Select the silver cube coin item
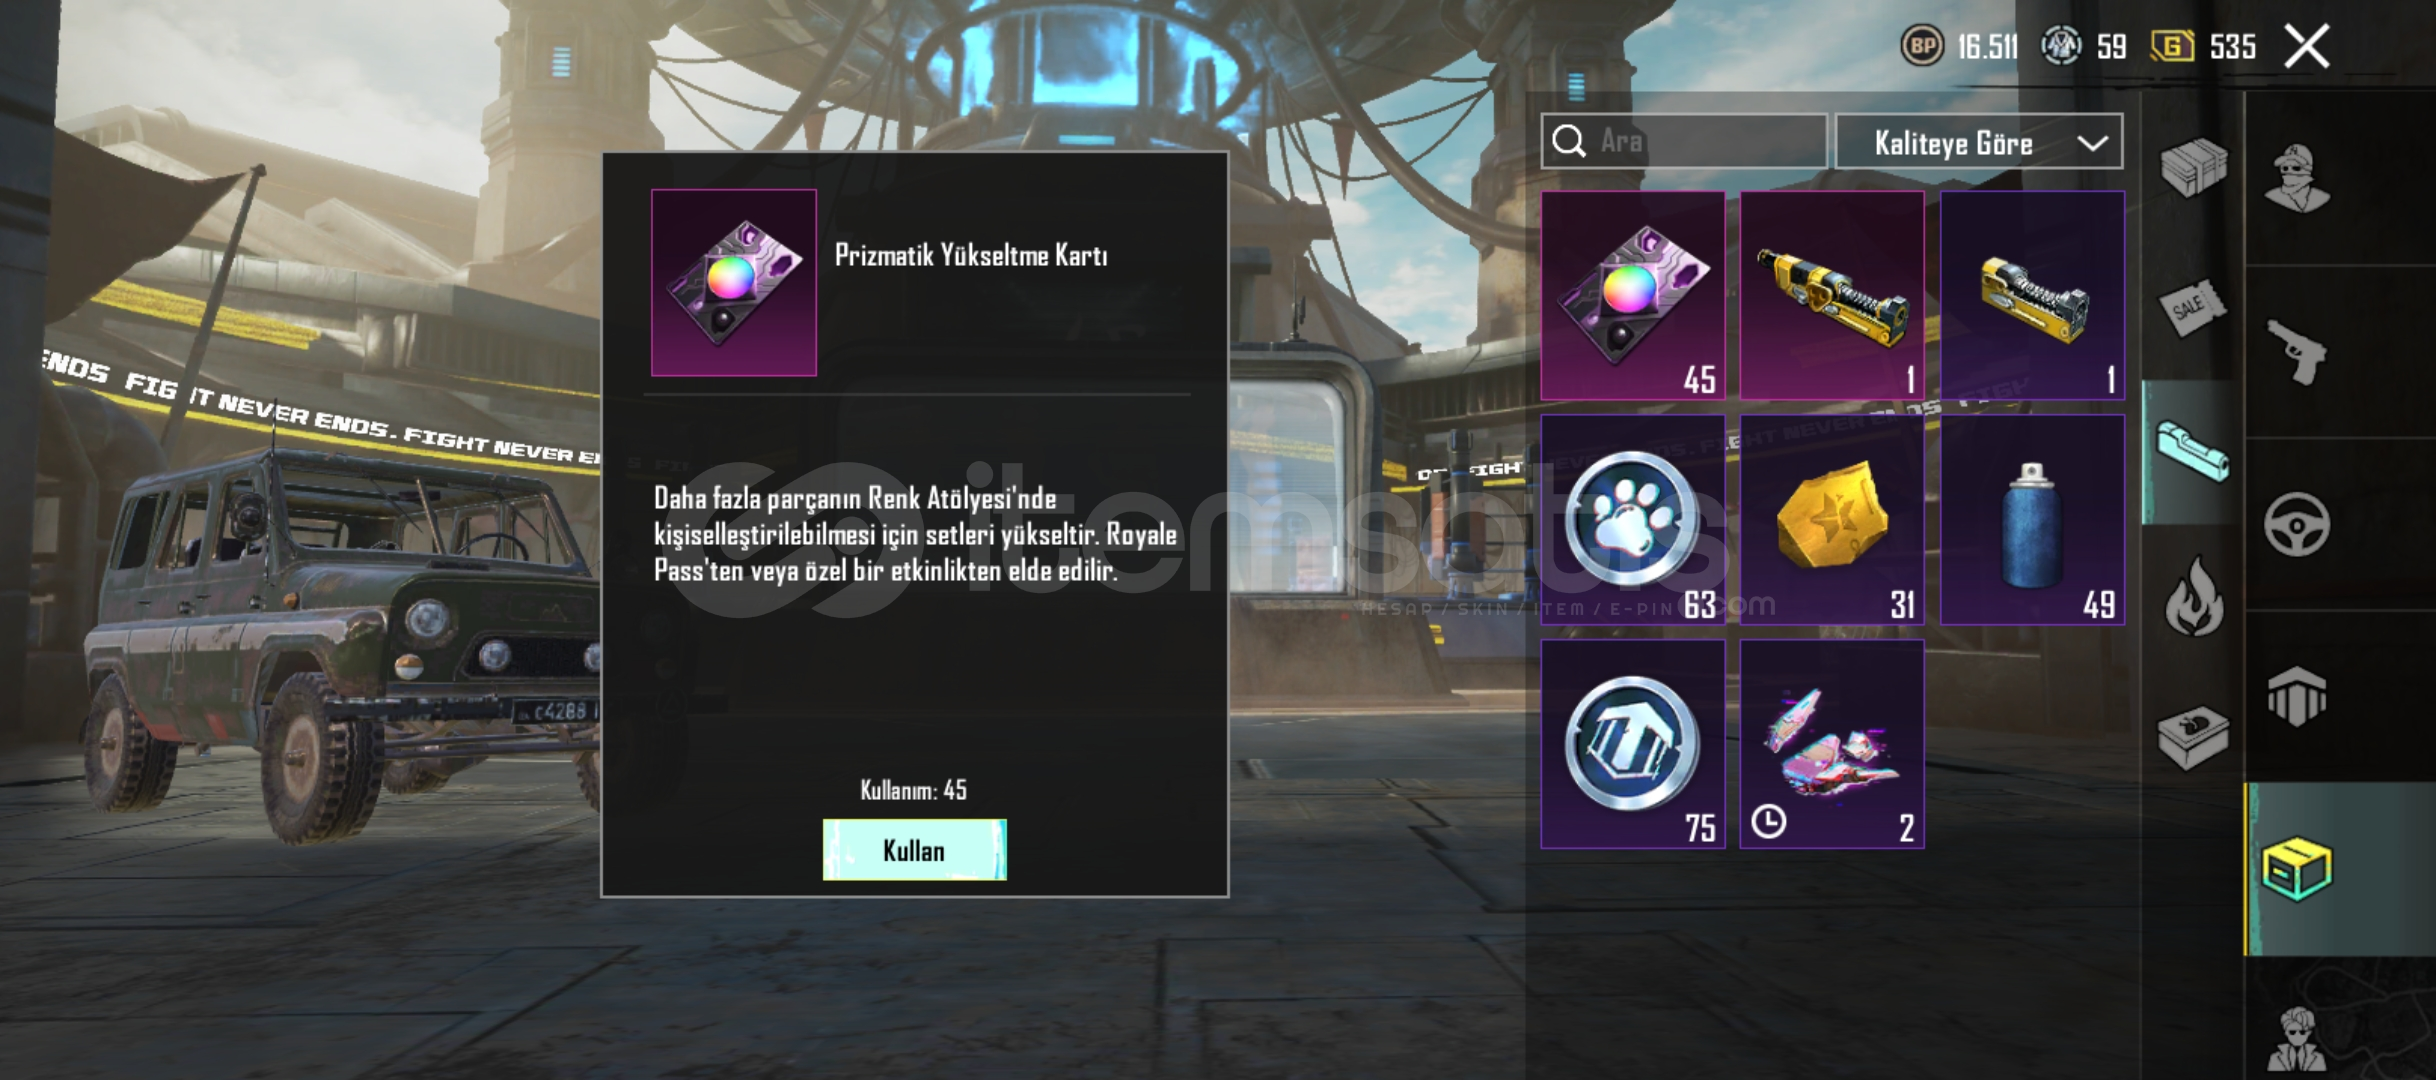2436x1080 pixels. pyautogui.click(x=1633, y=744)
